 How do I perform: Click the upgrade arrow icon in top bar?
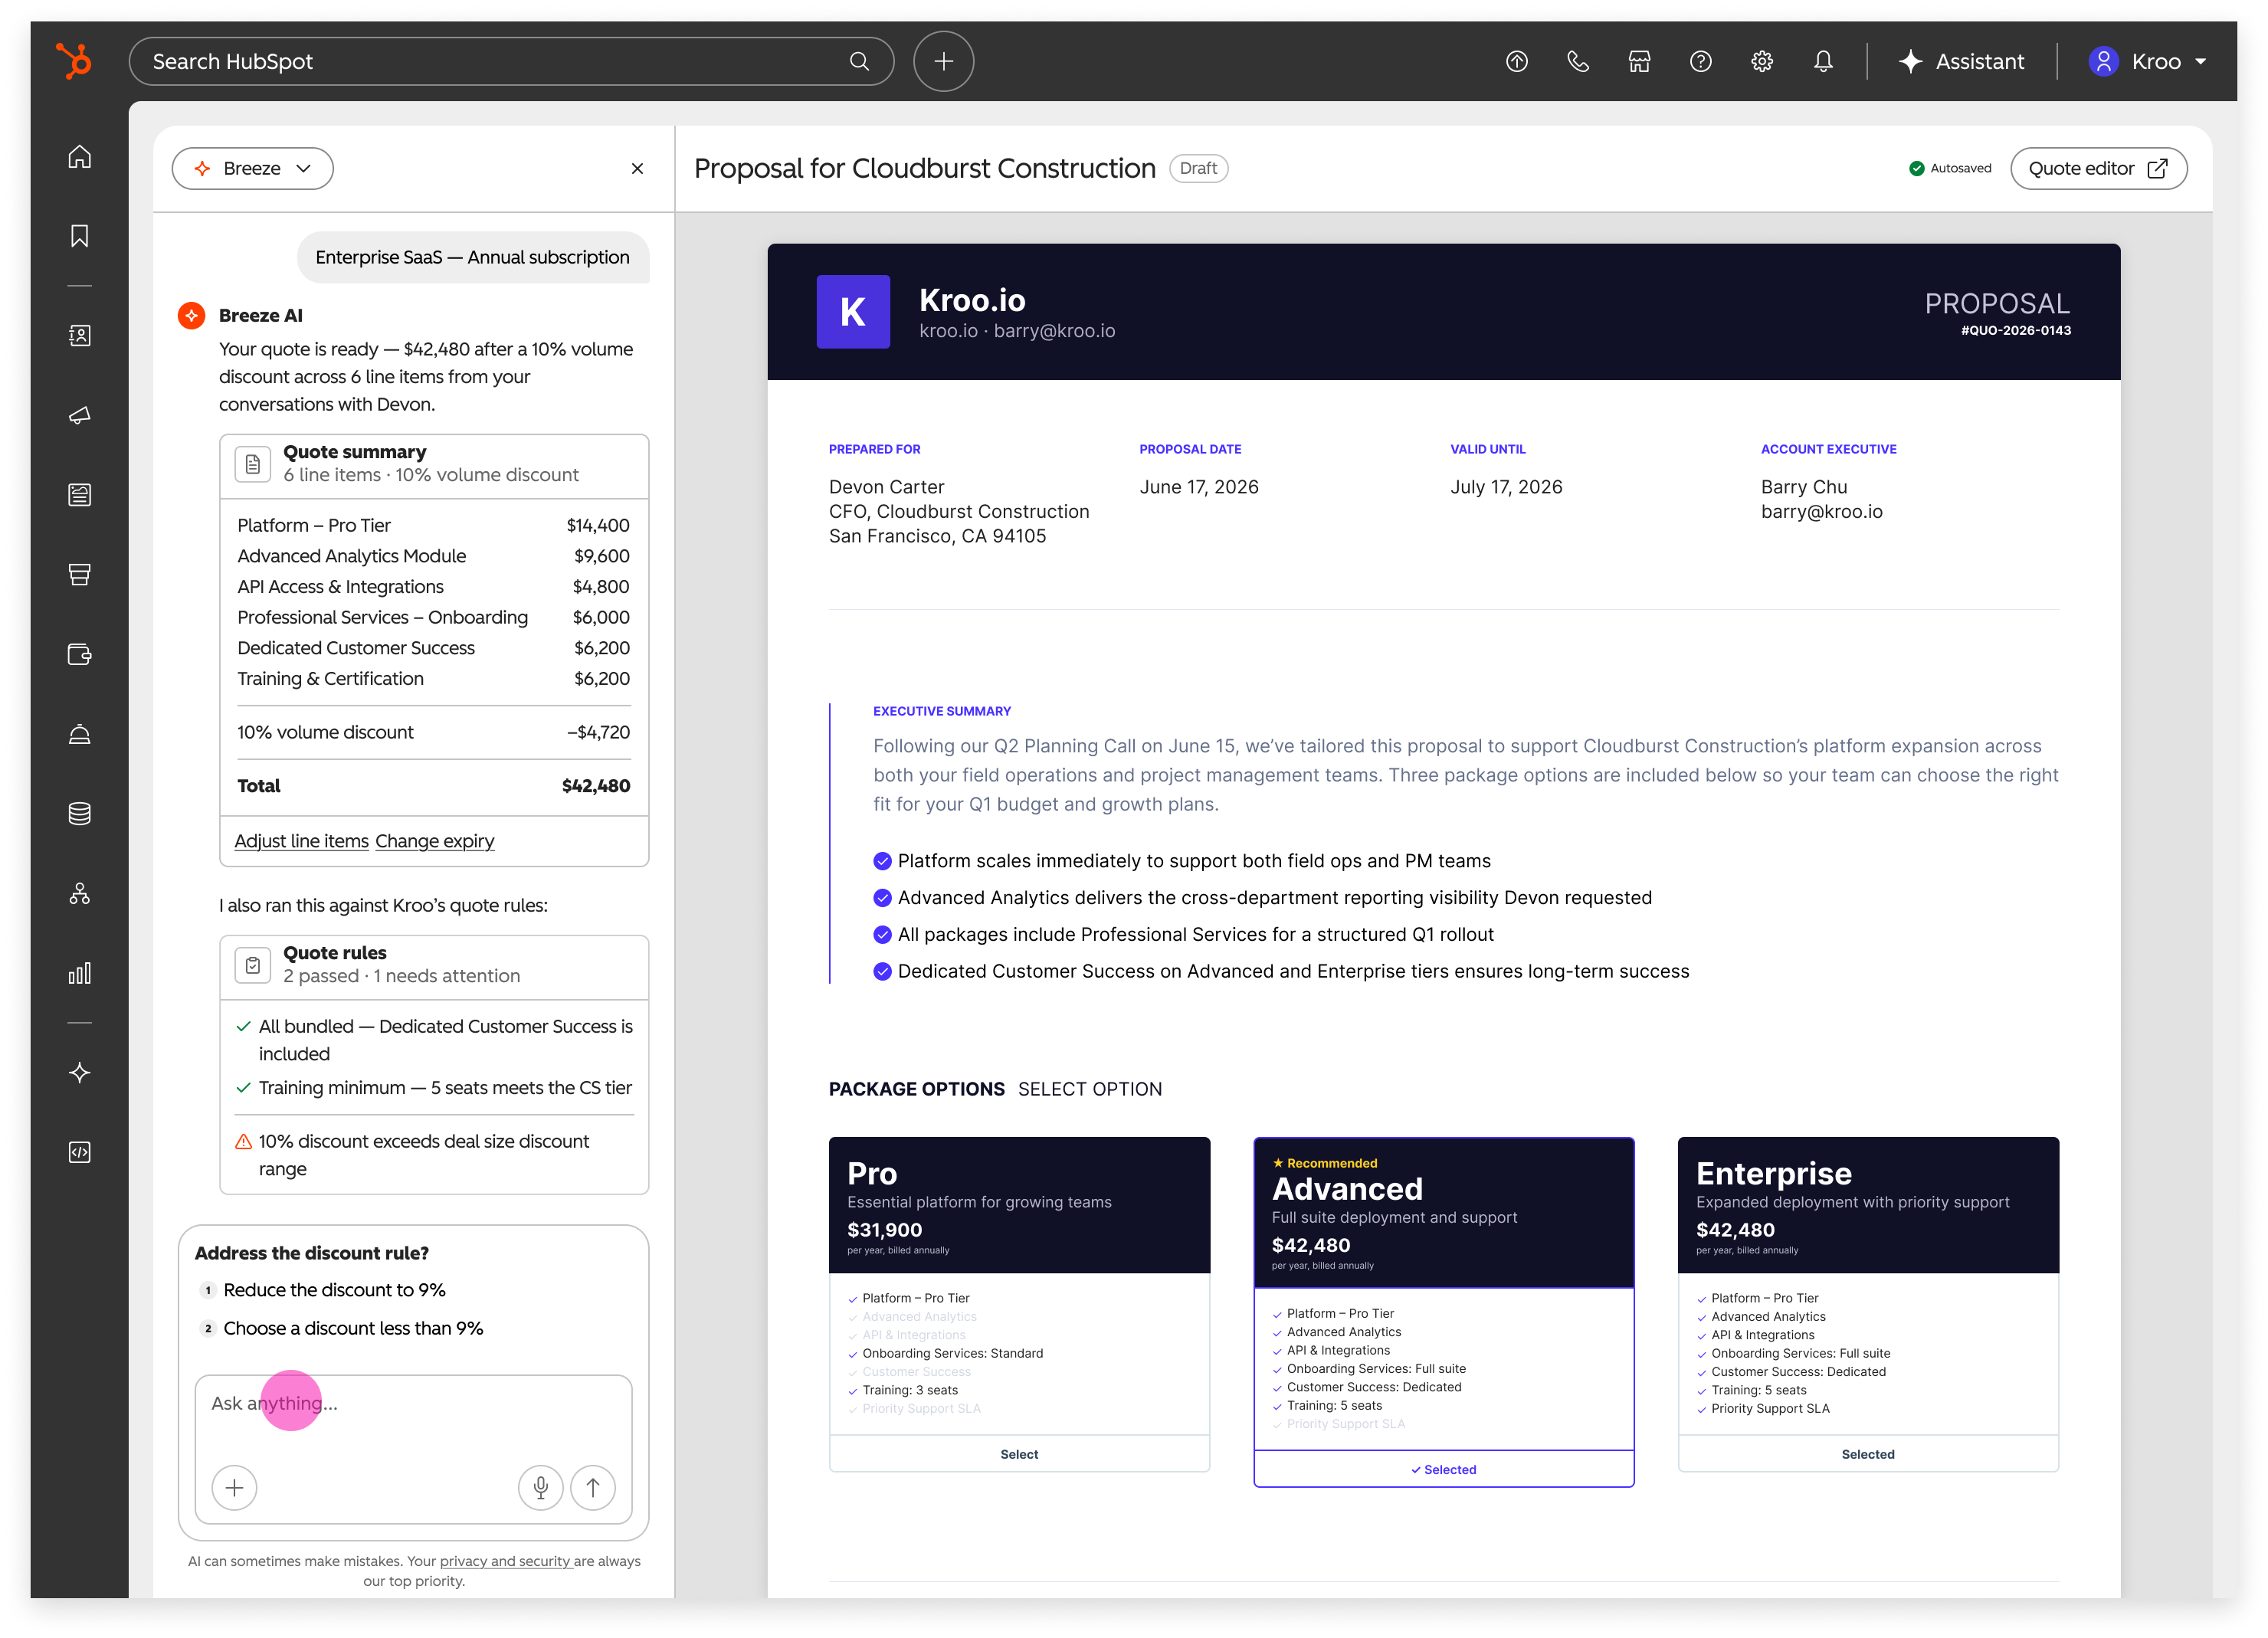pos(1516,61)
